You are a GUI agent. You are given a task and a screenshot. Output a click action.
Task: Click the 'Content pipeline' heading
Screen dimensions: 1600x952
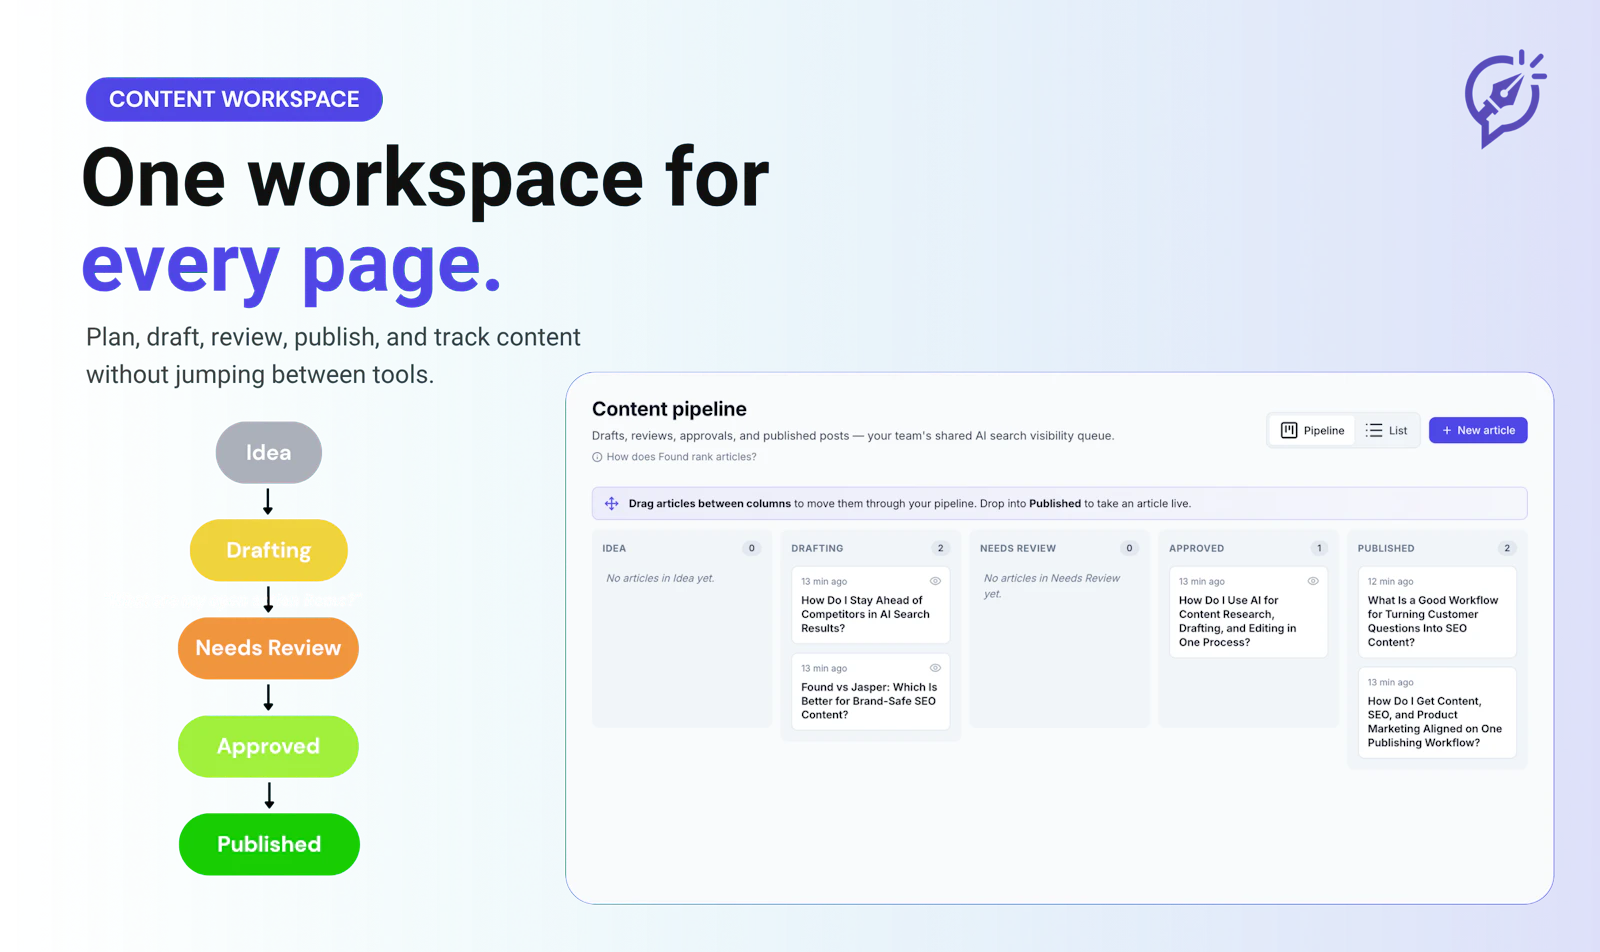(x=669, y=409)
